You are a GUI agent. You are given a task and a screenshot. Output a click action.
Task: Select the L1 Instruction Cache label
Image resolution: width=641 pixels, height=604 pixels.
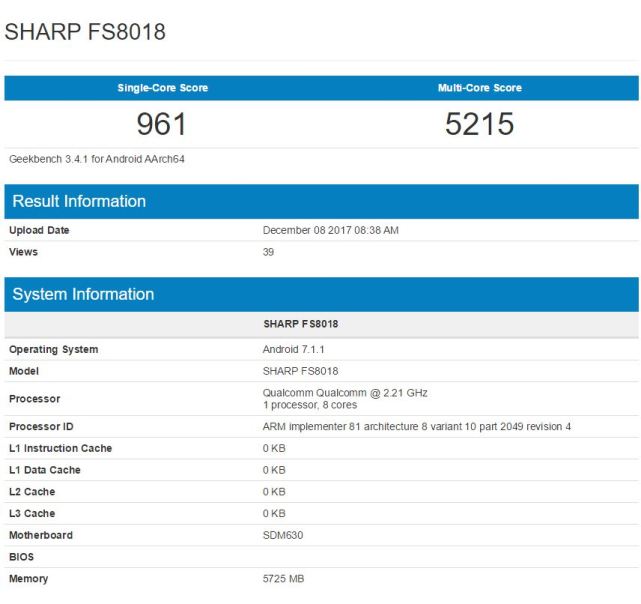coord(60,448)
